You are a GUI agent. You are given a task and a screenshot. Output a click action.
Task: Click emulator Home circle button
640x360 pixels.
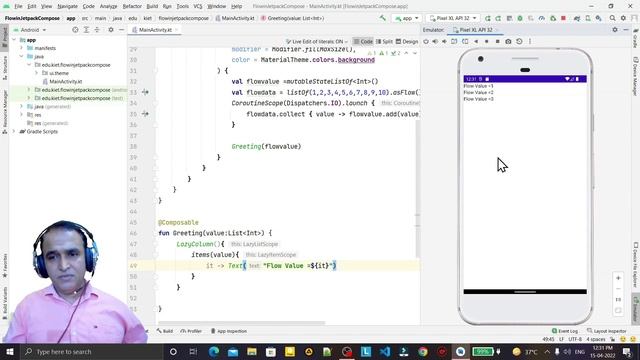[487, 41]
